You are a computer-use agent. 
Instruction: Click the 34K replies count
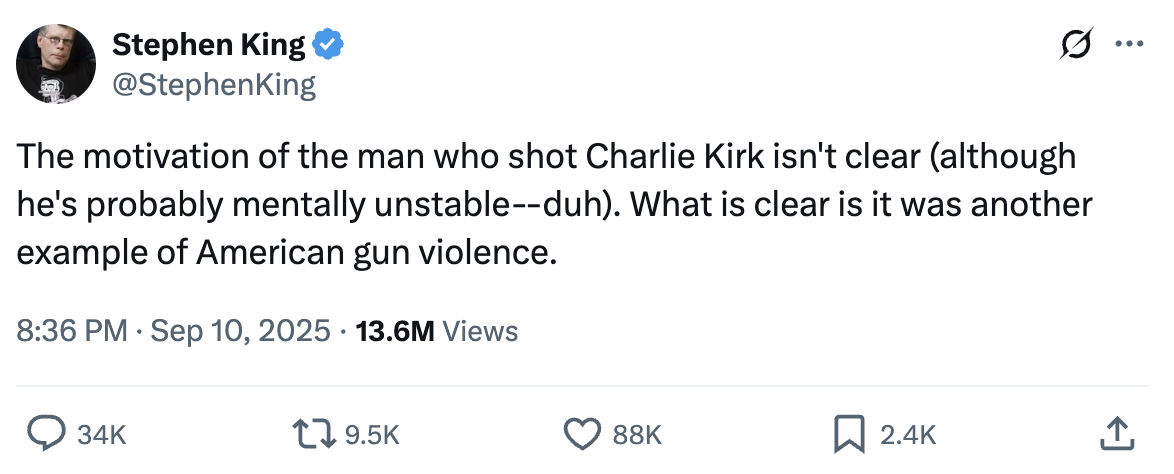click(x=102, y=434)
